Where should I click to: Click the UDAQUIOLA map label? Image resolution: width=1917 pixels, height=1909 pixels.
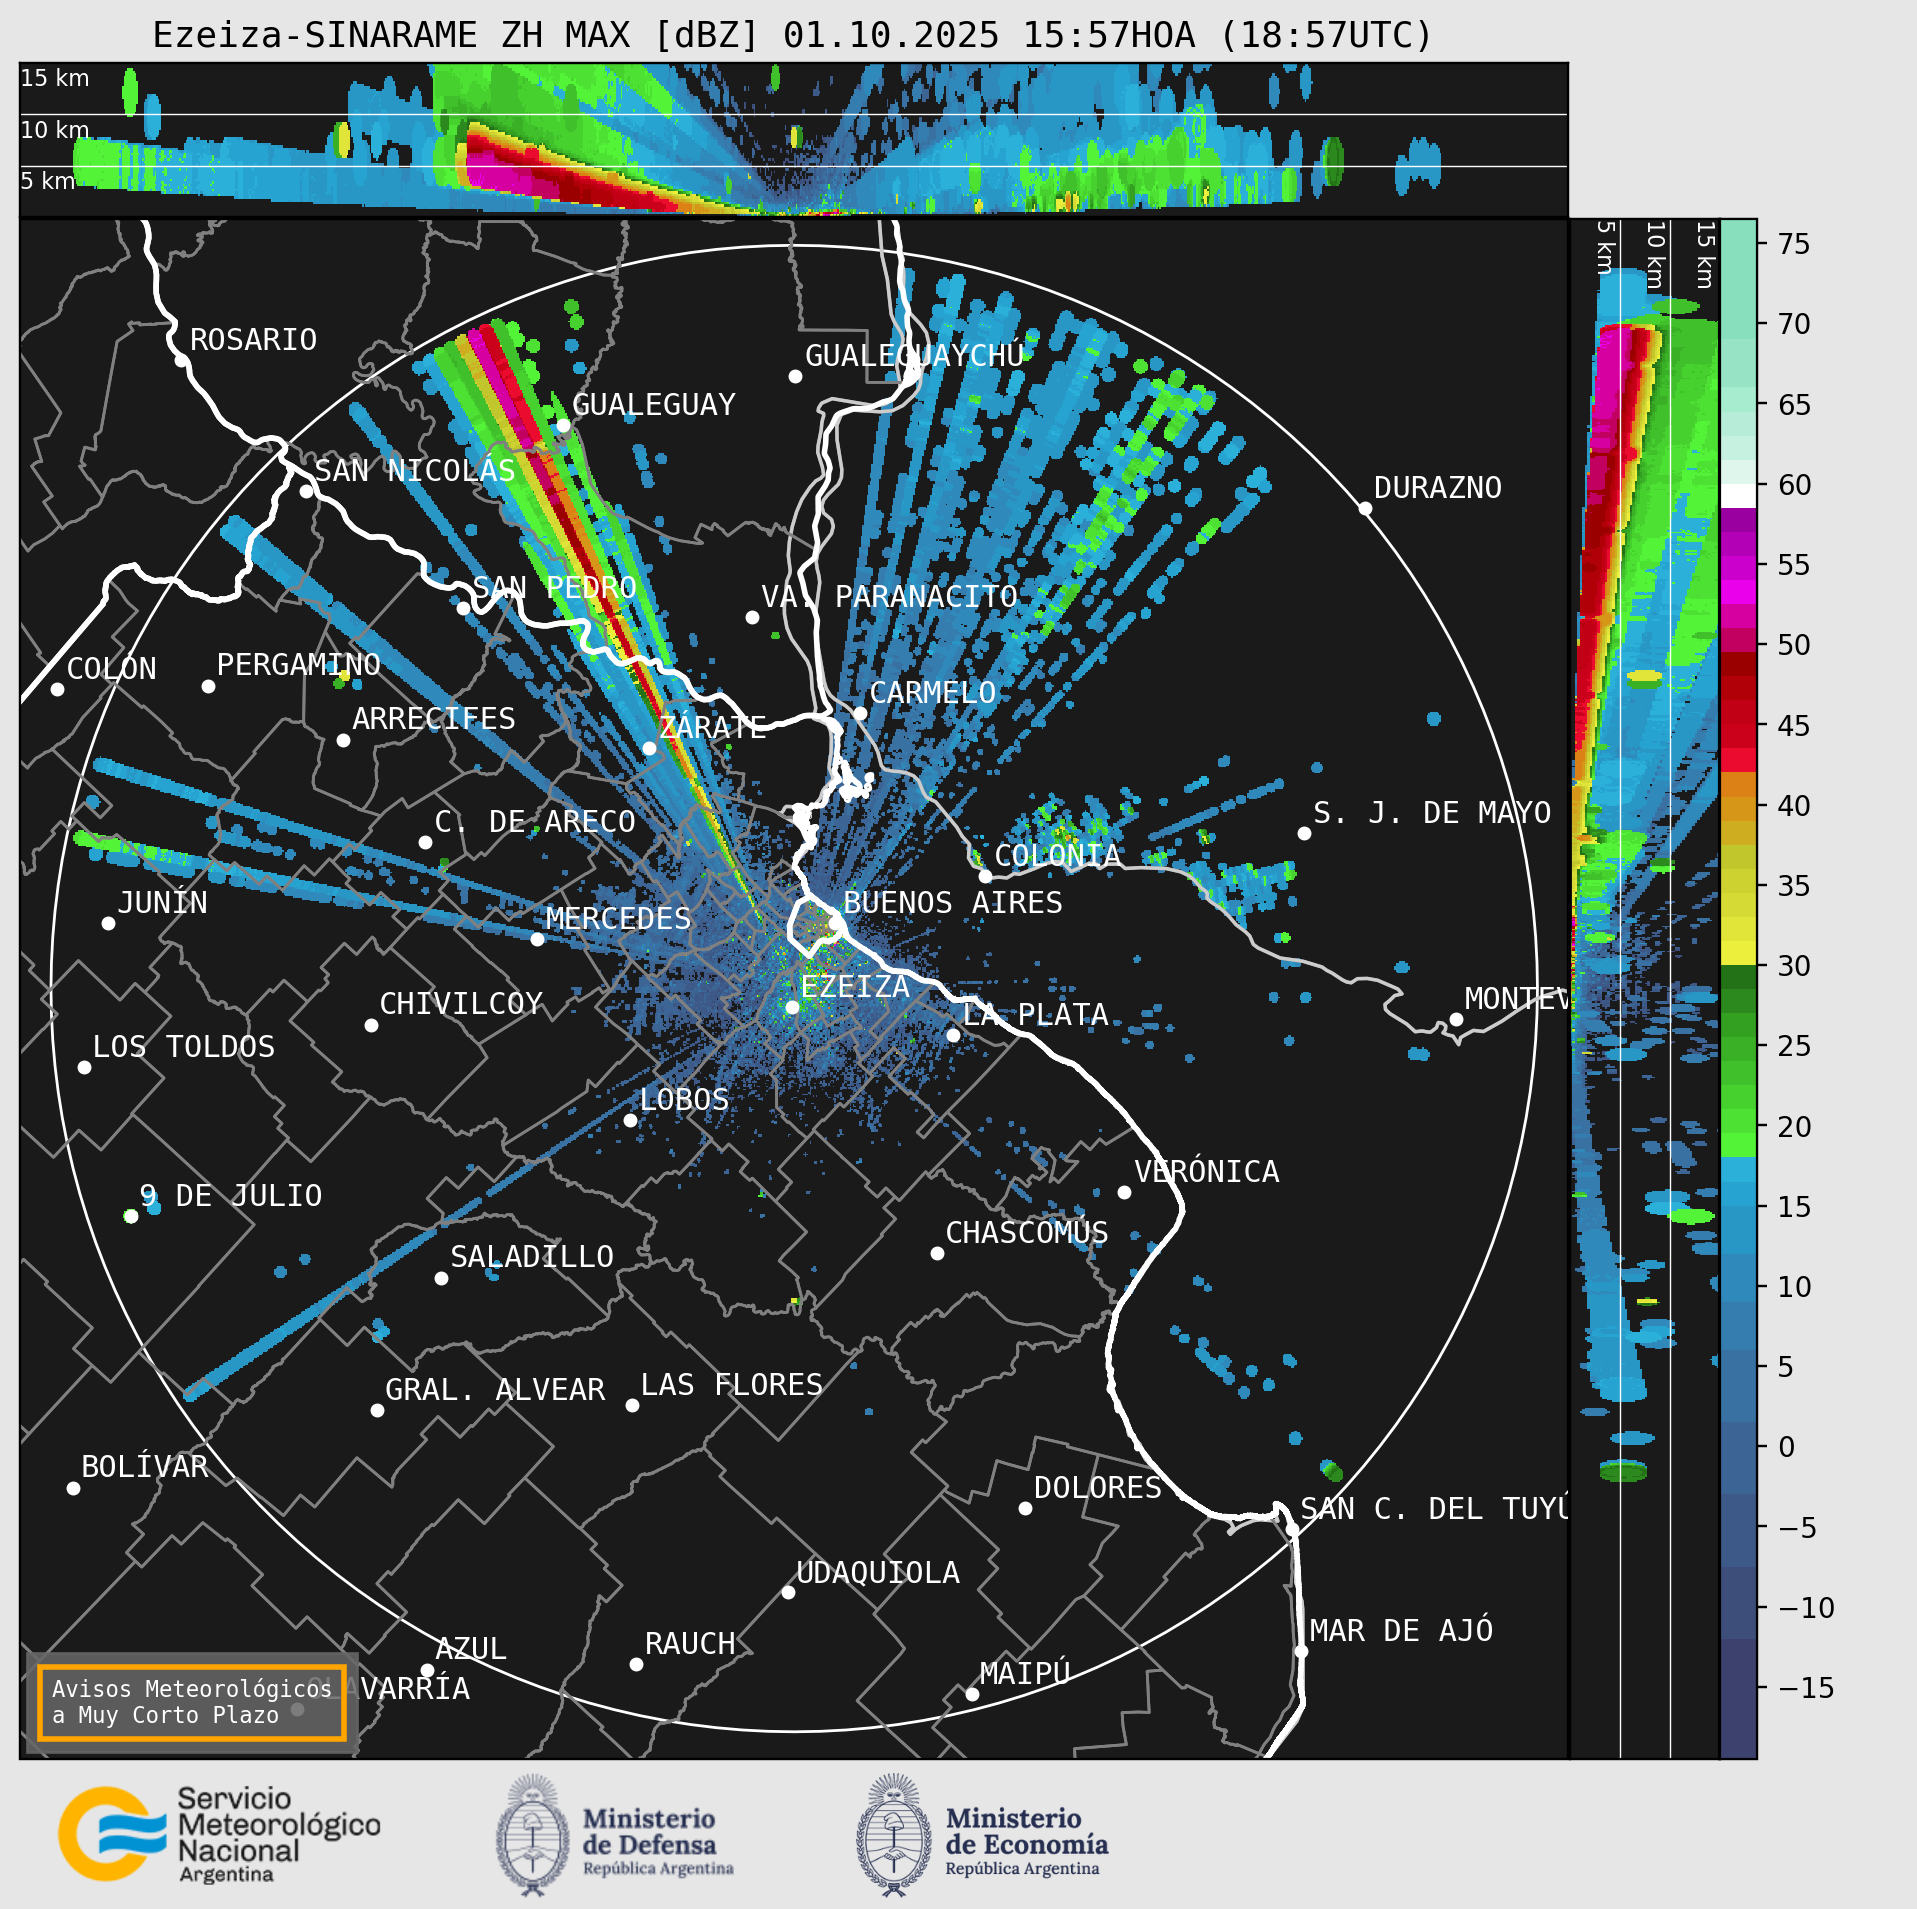pyautogui.click(x=878, y=1572)
